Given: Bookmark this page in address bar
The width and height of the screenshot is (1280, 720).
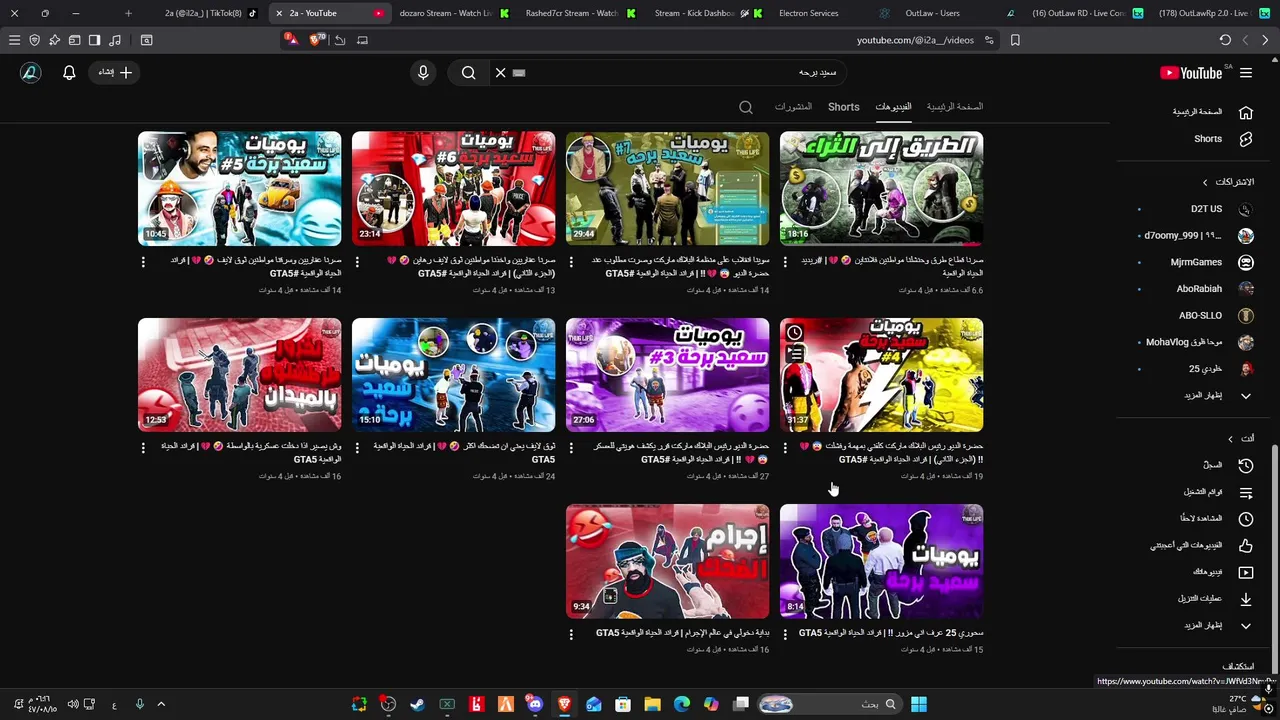Looking at the screenshot, I should click(x=1015, y=40).
